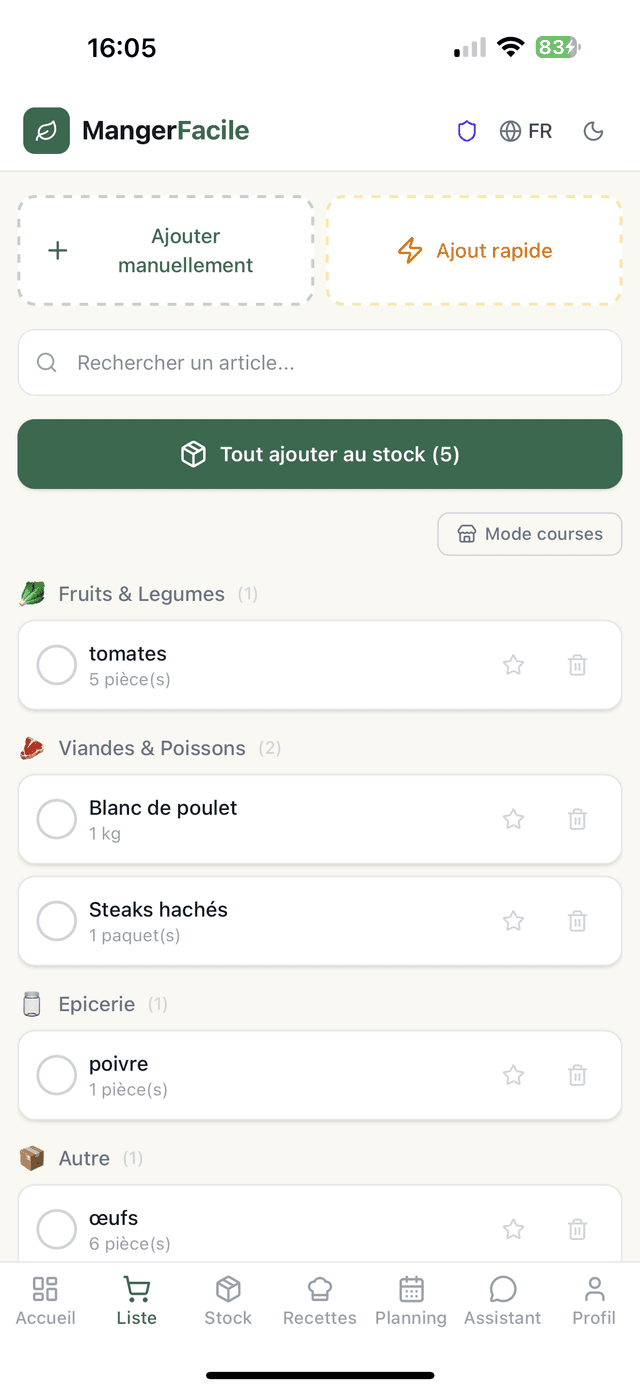
Task: Check off tomates in the list
Action: click(x=57, y=664)
